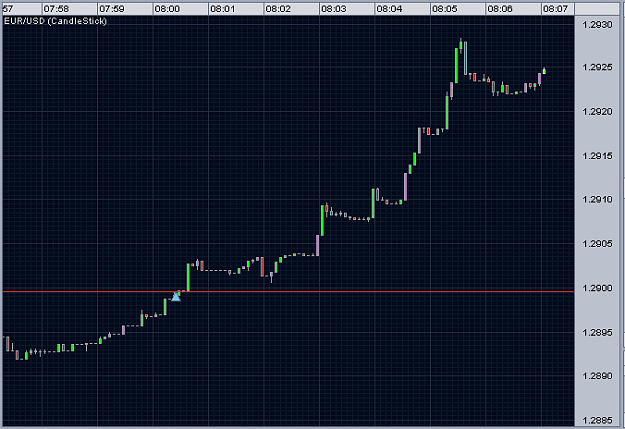Click the 08:03 time axis label

334,8
